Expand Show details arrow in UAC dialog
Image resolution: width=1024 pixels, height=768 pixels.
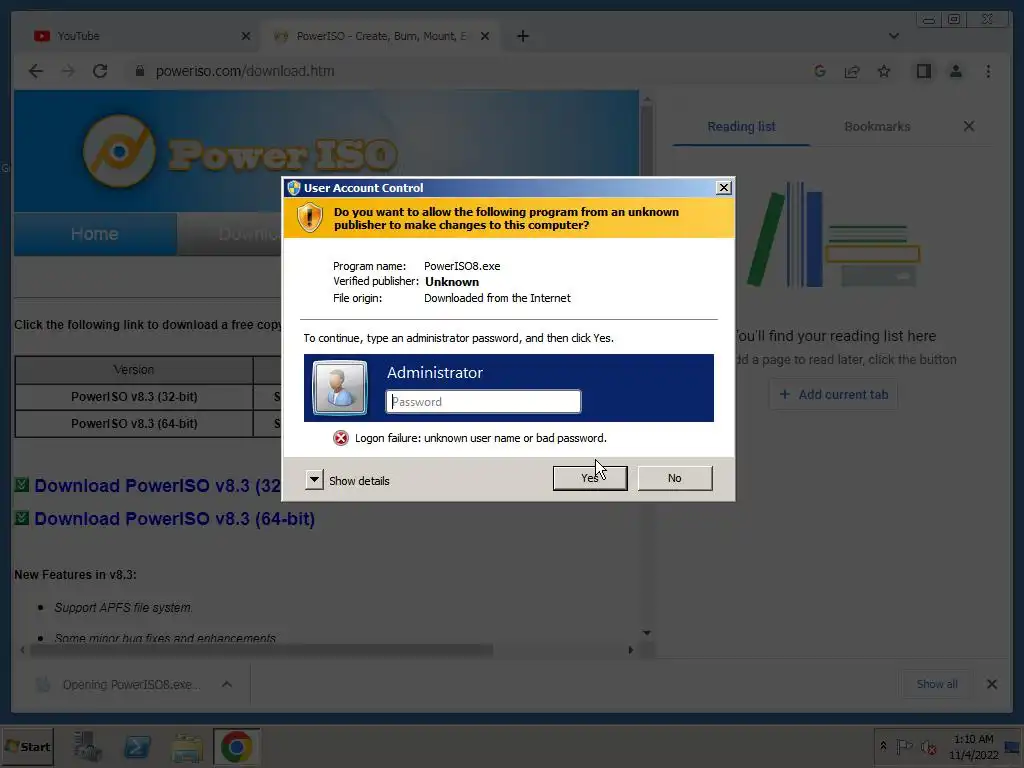coord(314,480)
